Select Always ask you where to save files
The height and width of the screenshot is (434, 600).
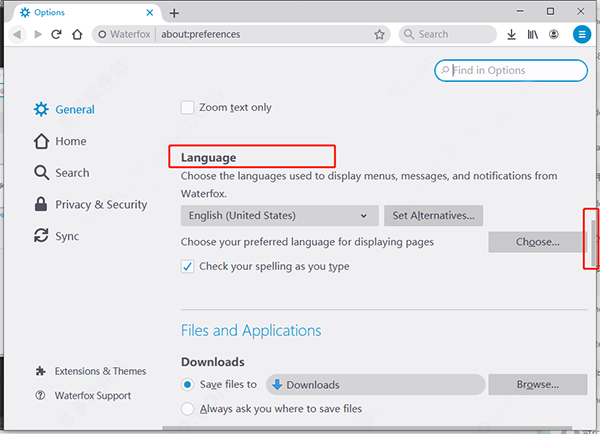188,408
